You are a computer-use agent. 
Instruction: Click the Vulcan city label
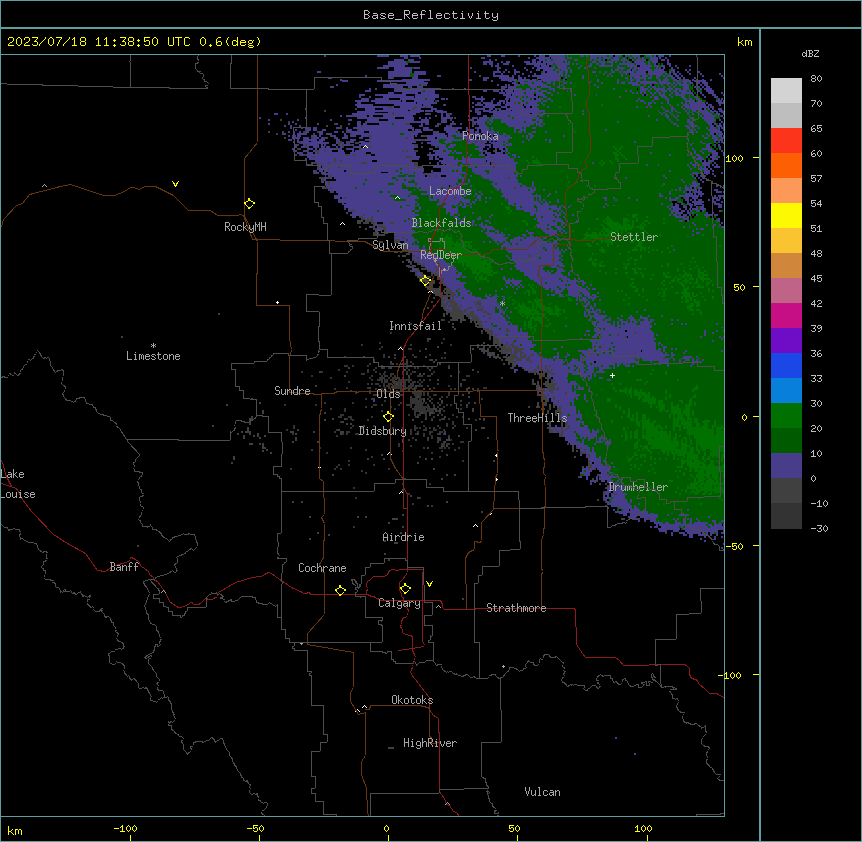pos(542,792)
